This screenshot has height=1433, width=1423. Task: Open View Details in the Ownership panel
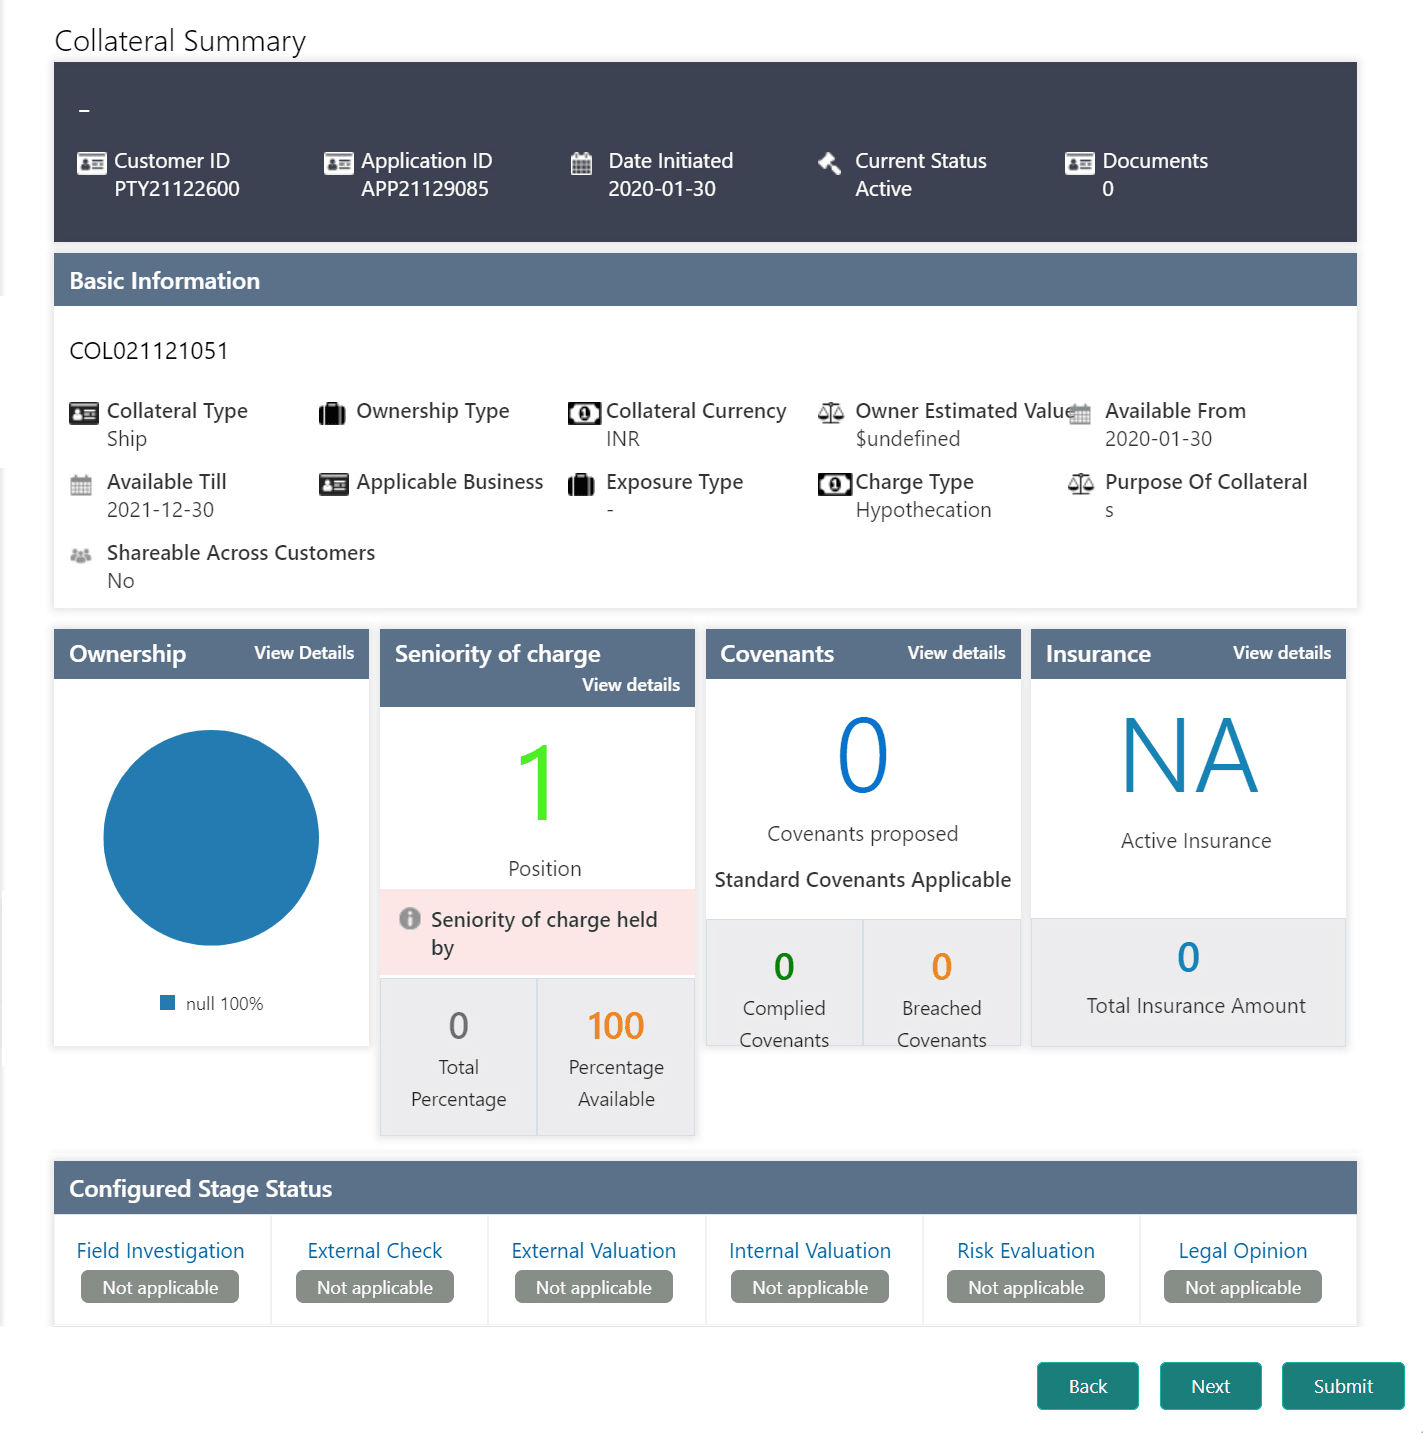[x=304, y=653]
